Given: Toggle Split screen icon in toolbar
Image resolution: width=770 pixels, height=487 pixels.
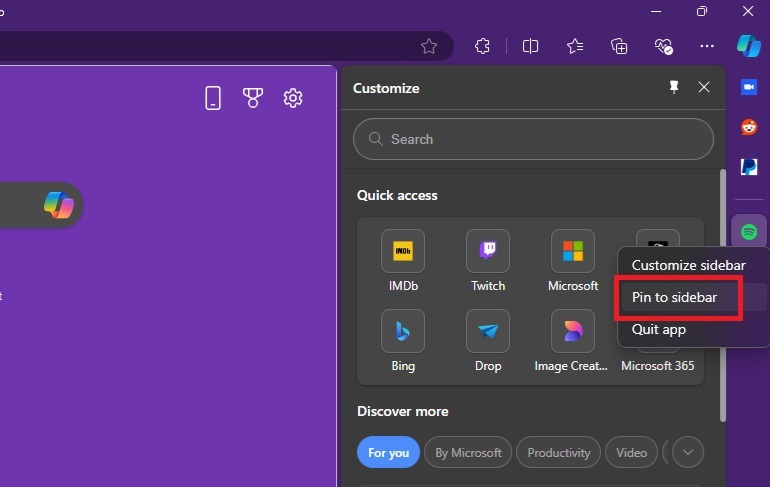Looking at the screenshot, I should click(530, 46).
